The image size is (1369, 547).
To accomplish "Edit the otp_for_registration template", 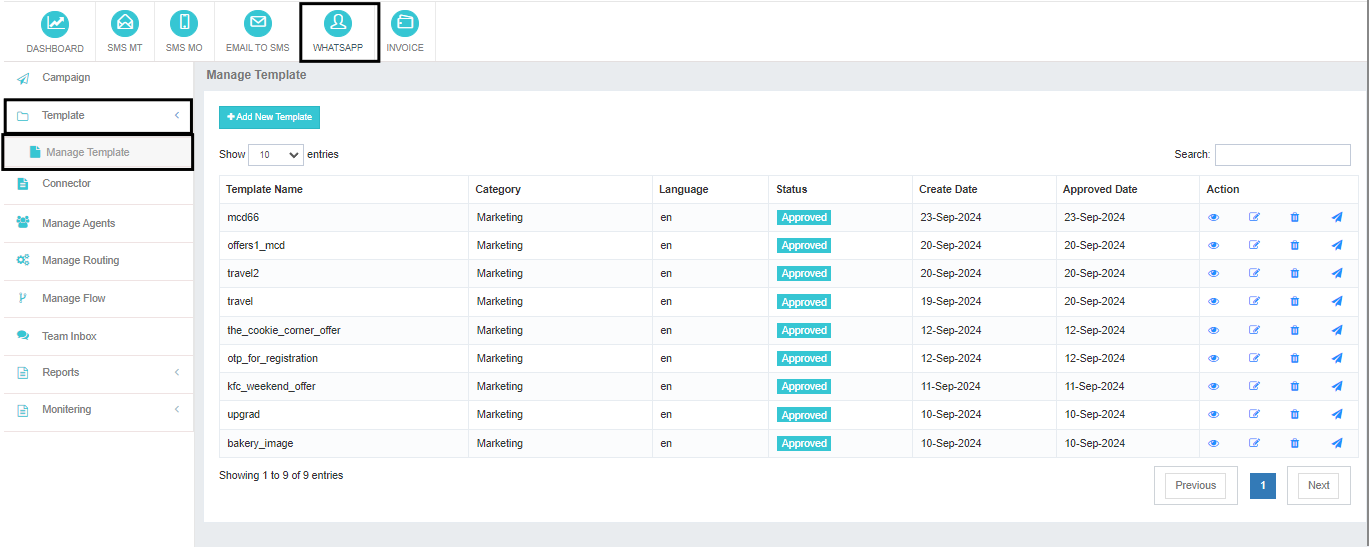I will click(x=1254, y=358).
